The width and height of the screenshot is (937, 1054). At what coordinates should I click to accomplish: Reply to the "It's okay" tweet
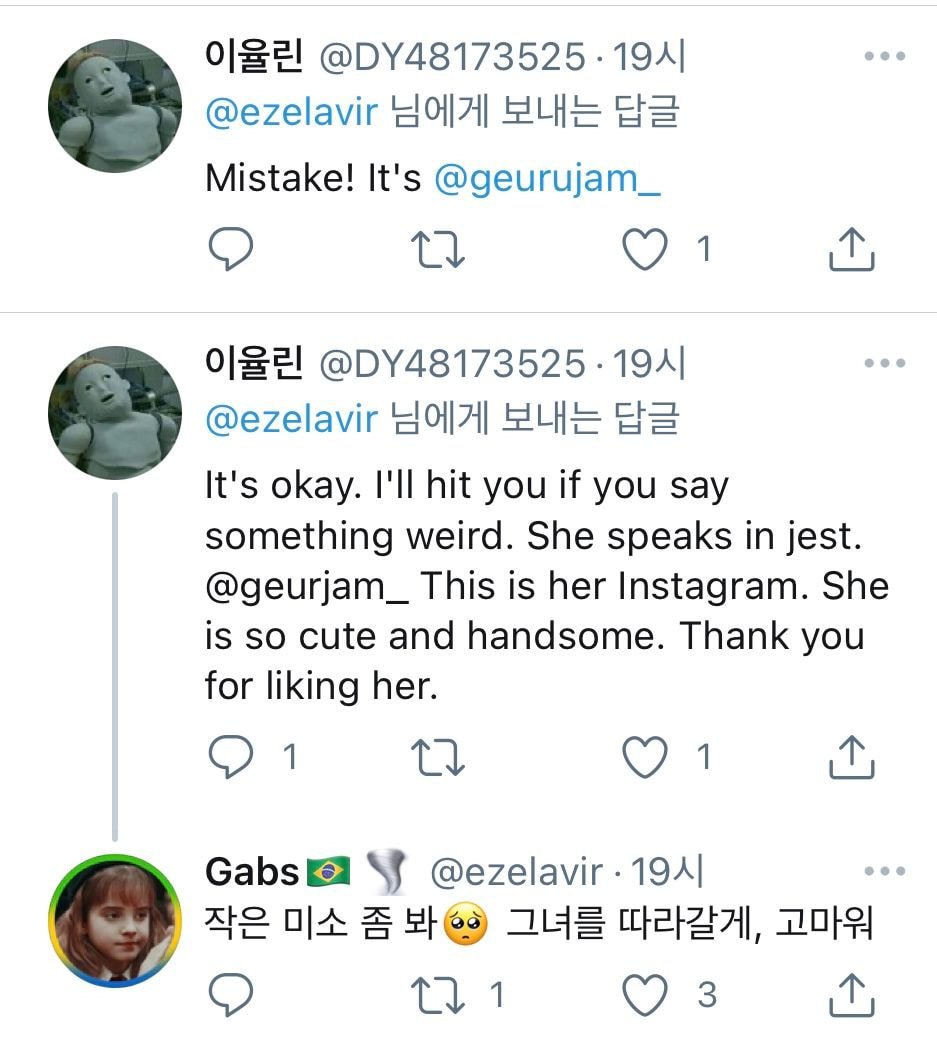pos(230,758)
